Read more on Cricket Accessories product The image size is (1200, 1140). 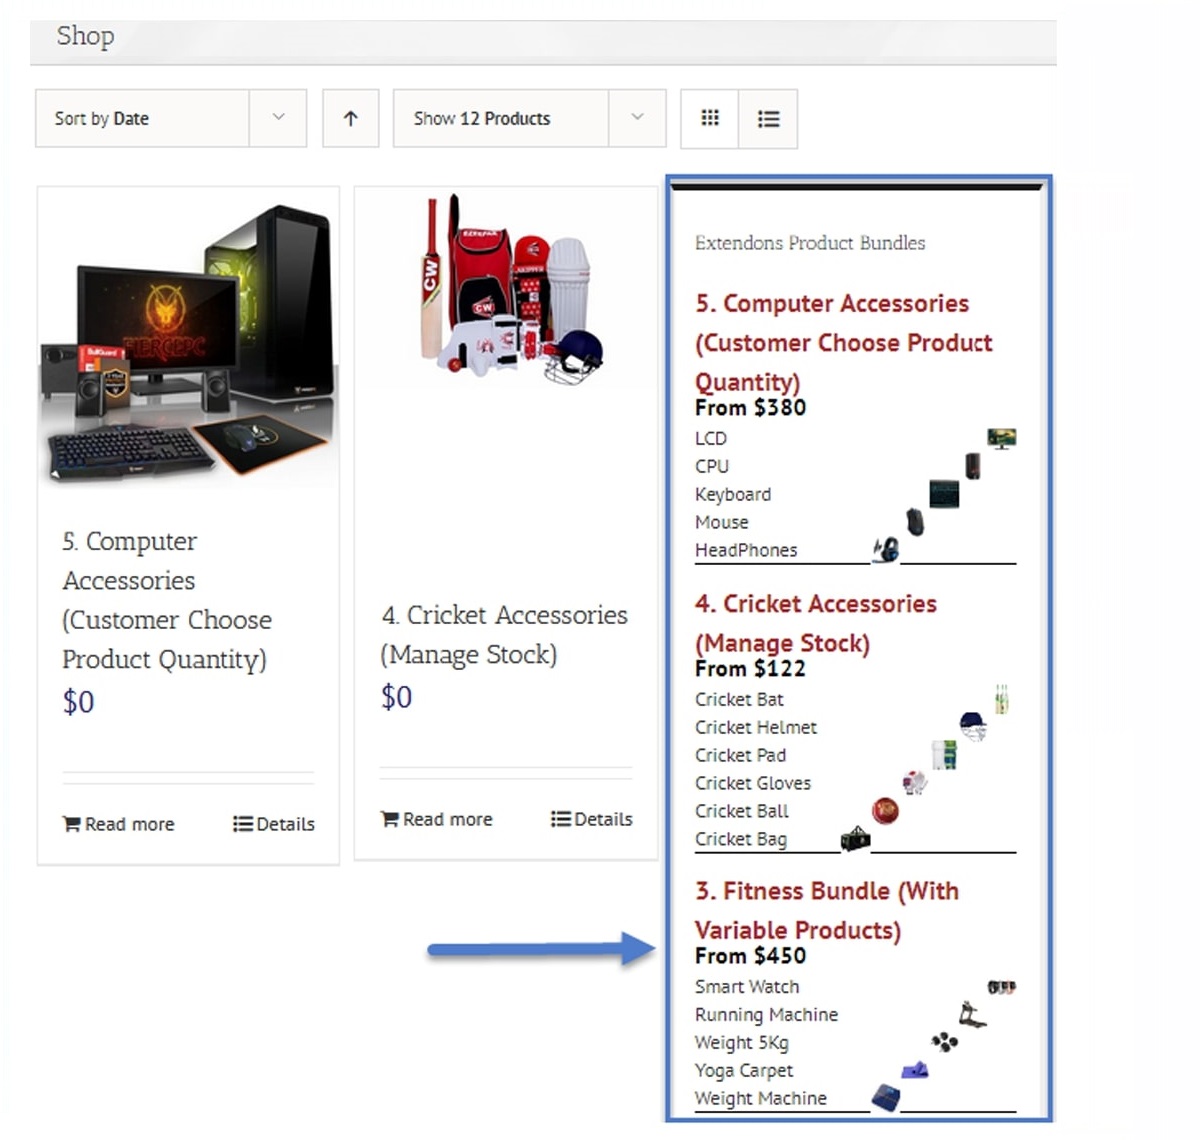(437, 819)
